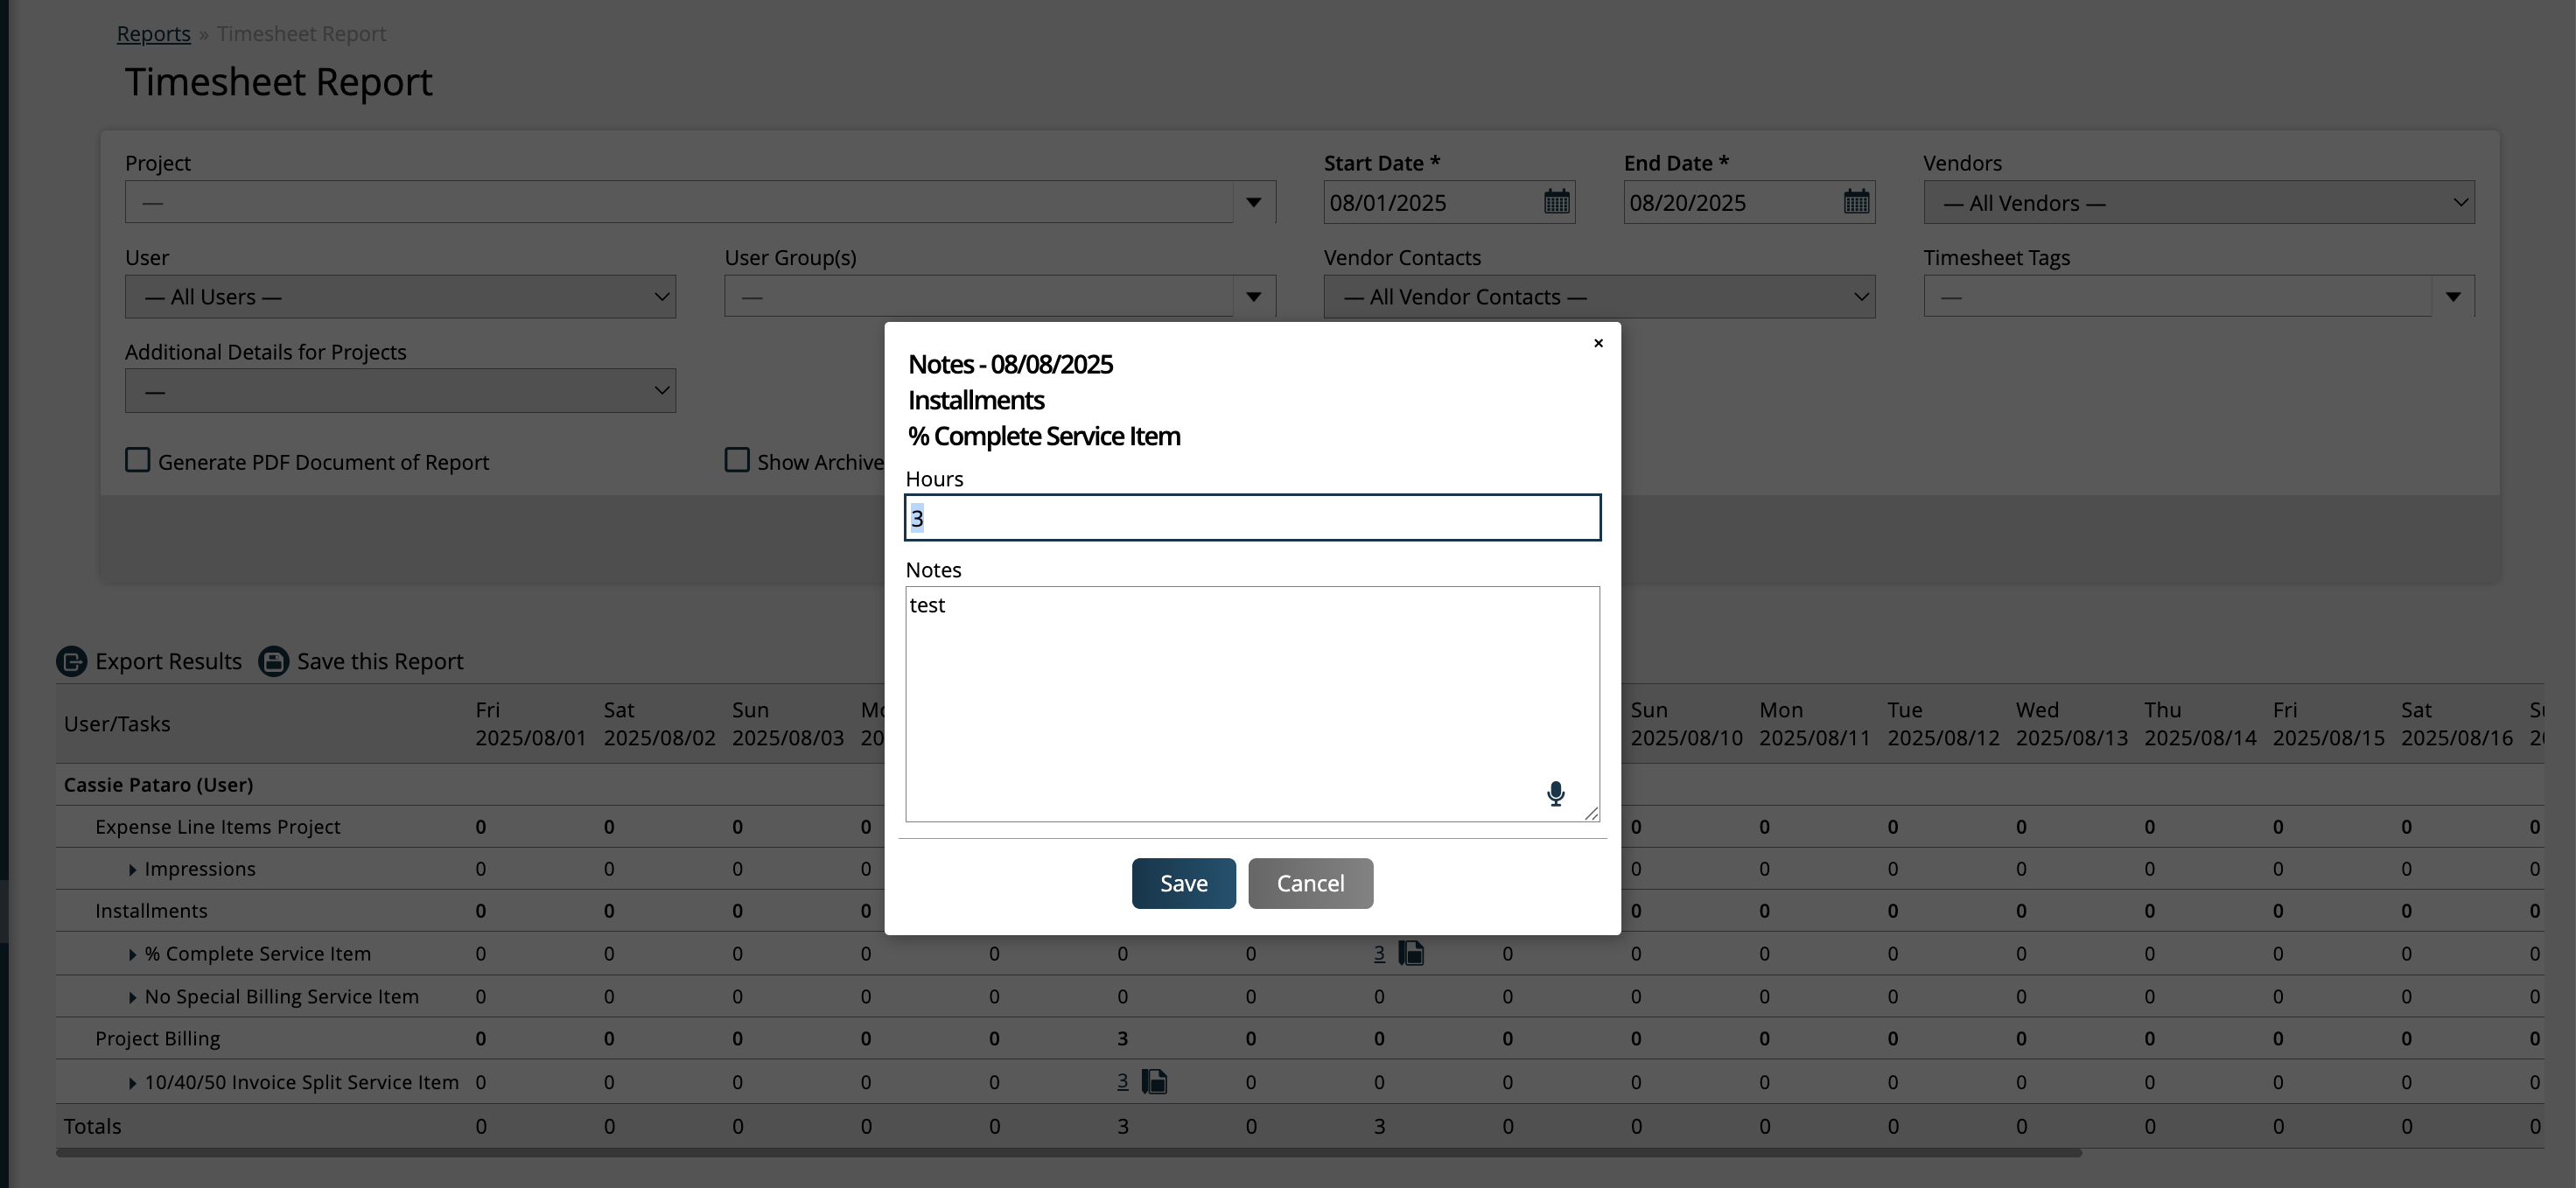Click the microphone dictation icon in Notes
The height and width of the screenshot is (1188, 2576).
click(1555, 794)
